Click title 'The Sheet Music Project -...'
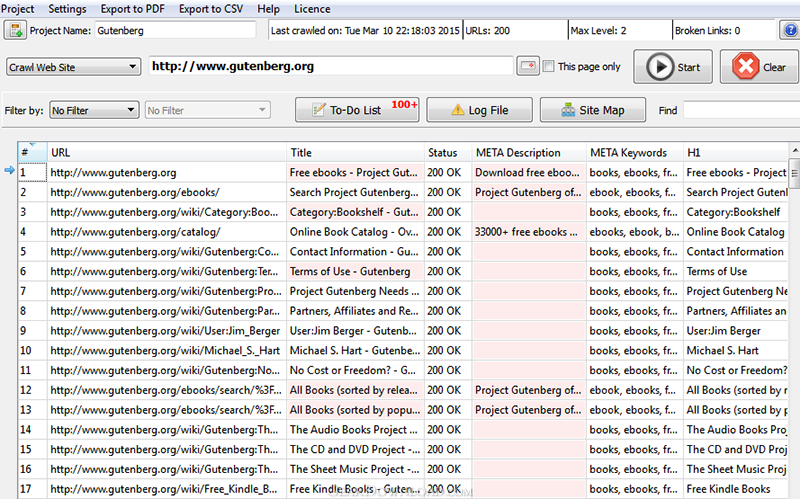This screenshot has height=499, width=800. (x=356, y=469)
